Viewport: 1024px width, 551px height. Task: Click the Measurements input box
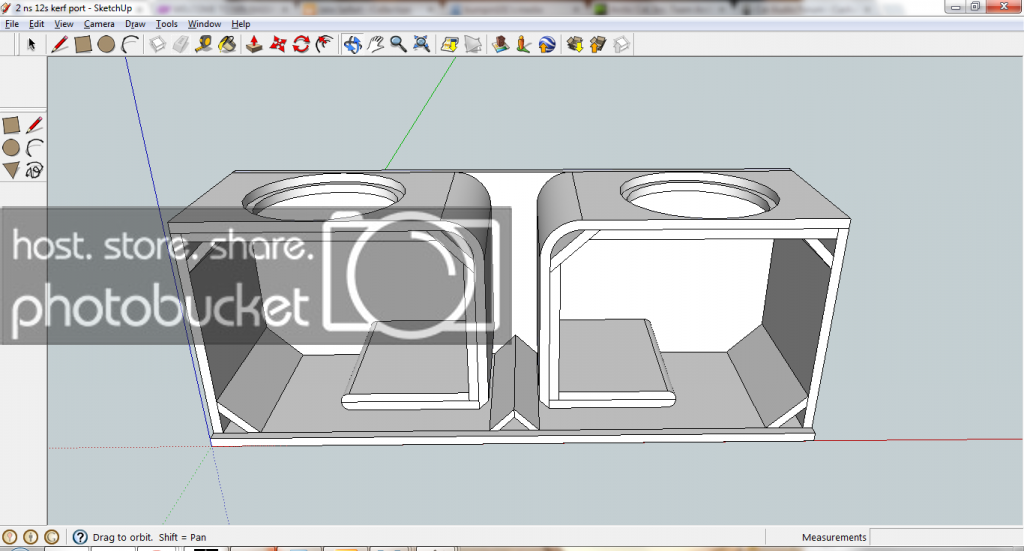coord(946,537)
